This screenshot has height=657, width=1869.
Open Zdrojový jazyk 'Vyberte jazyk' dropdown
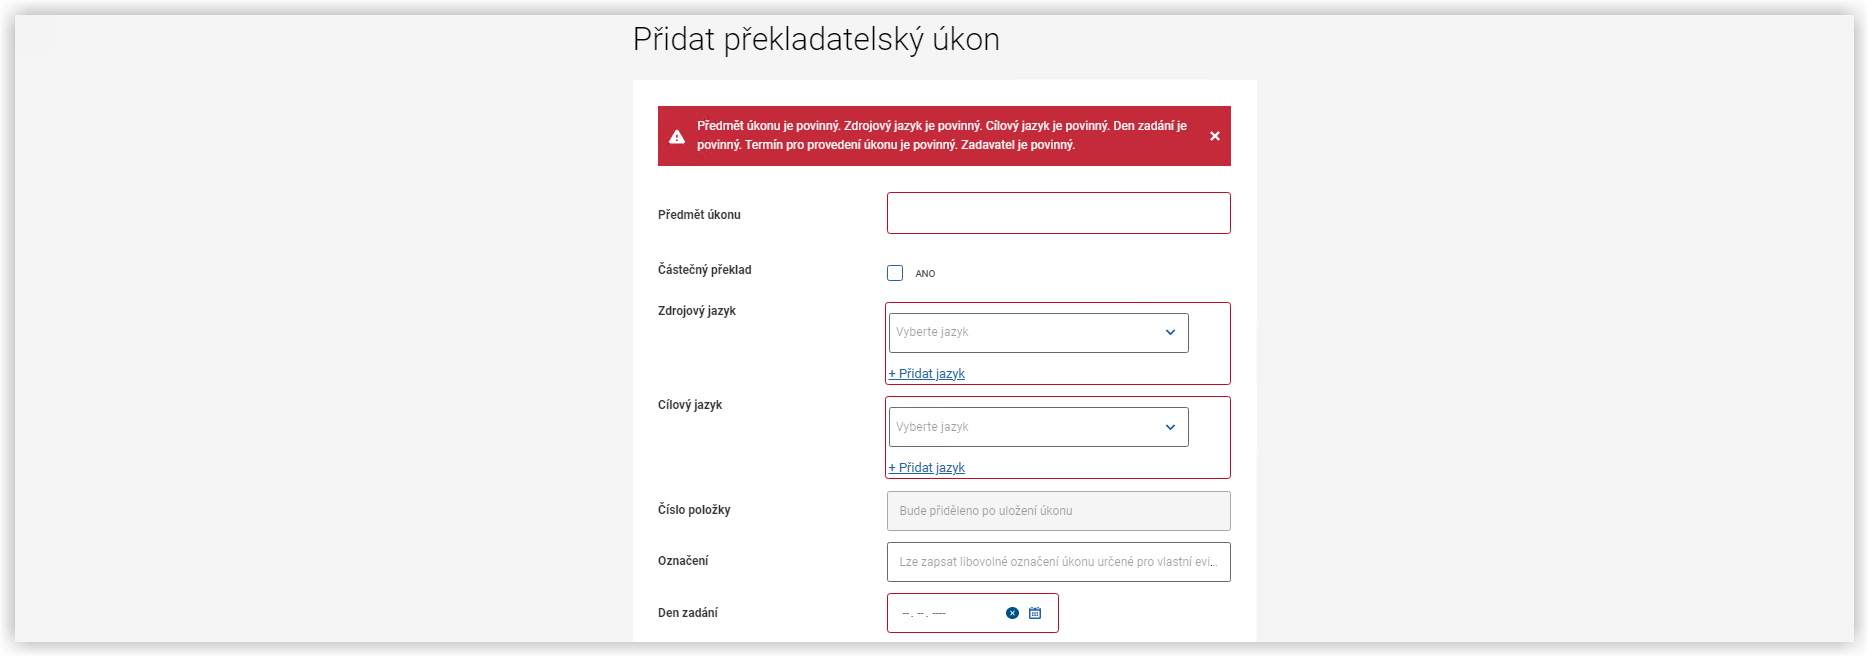tap(1038, 333)
